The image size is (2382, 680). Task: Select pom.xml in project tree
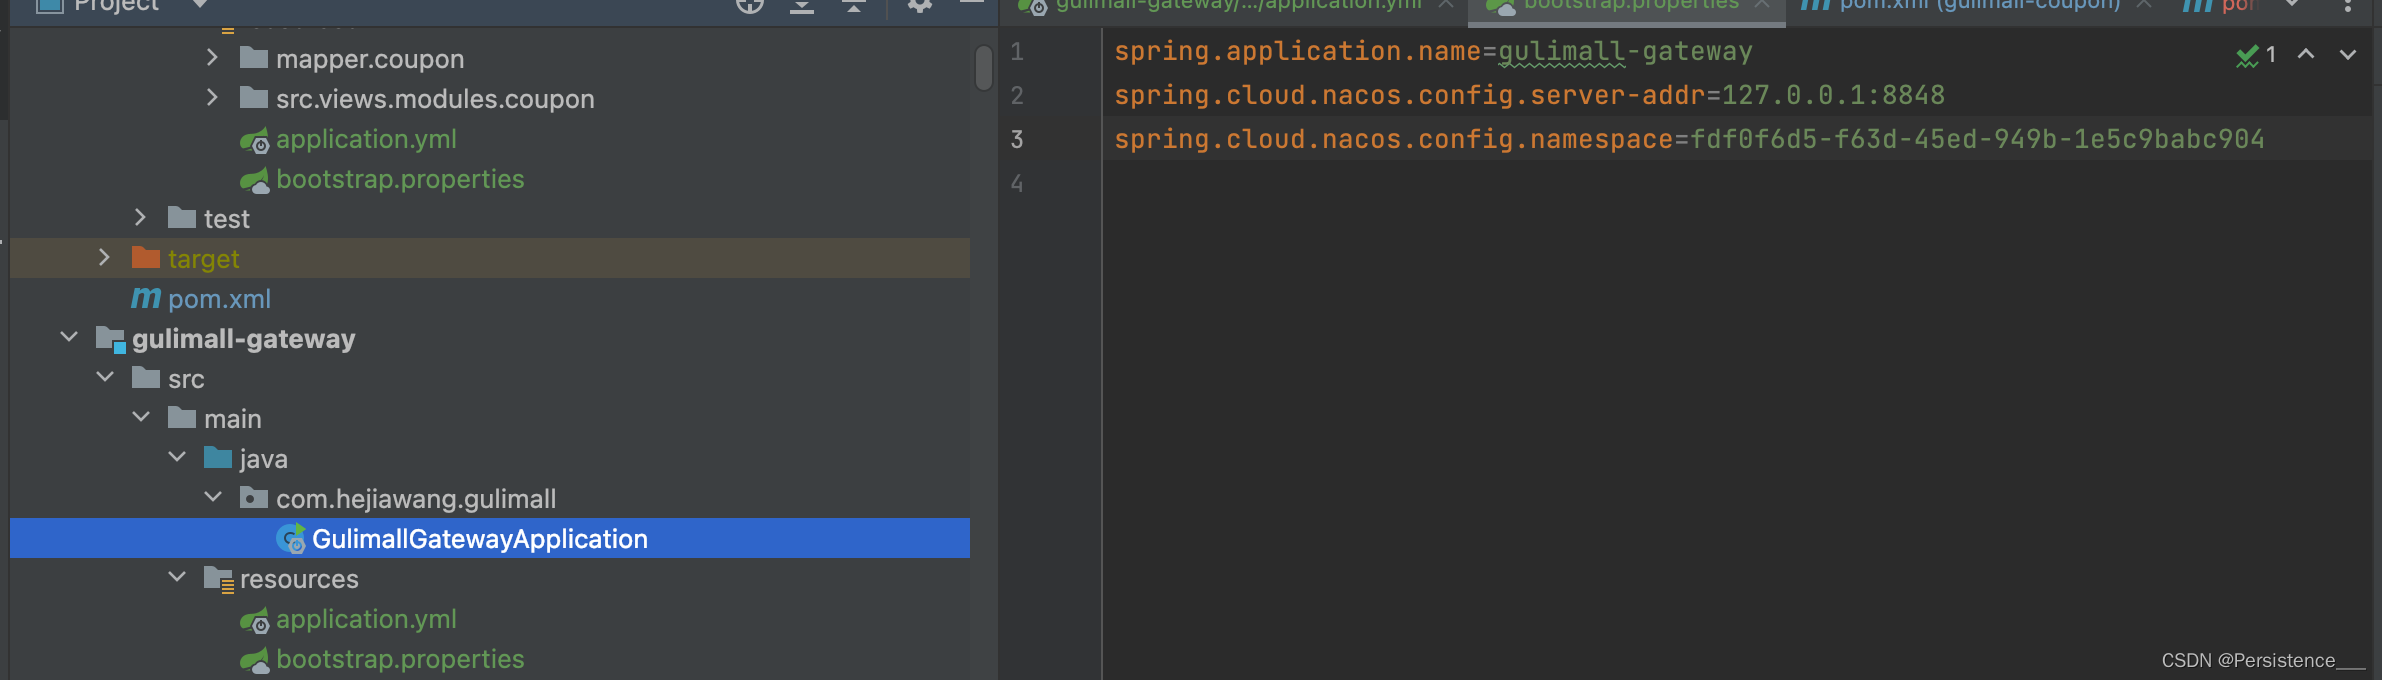[x=219, y=299]
